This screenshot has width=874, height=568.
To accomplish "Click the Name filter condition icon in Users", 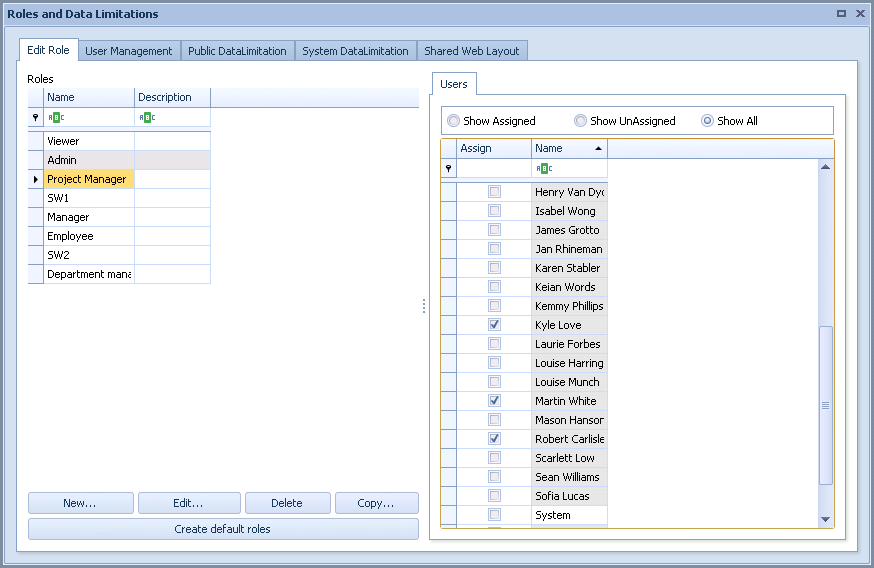I will (544, 169).
